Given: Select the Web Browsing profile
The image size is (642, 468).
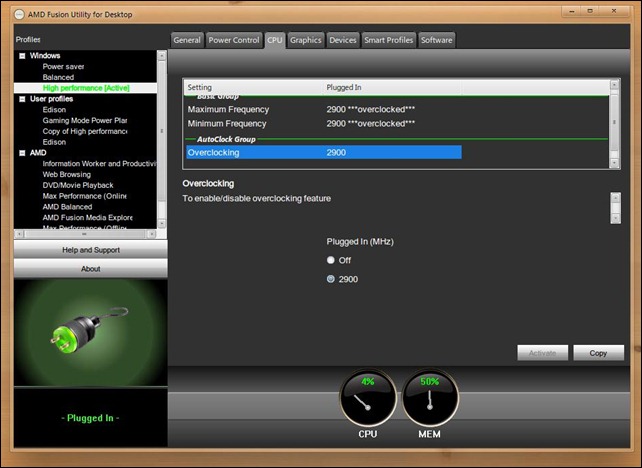Looking at the screenshot, I should [x=67, y=174].
